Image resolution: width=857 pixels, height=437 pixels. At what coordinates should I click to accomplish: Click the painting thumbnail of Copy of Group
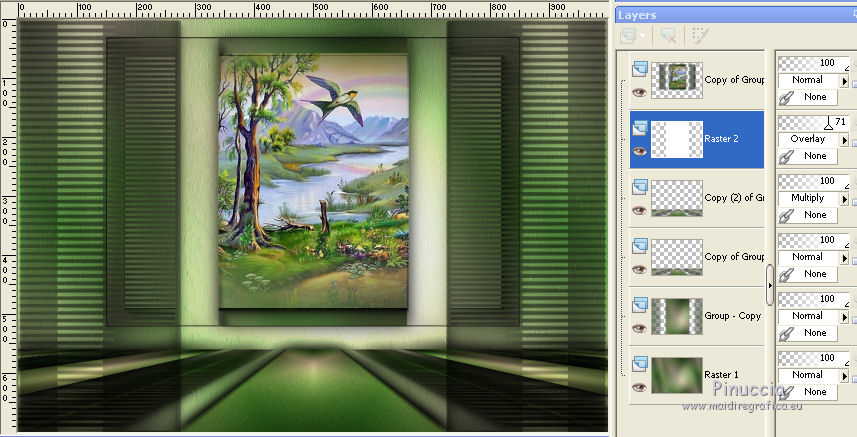[677, 80]
